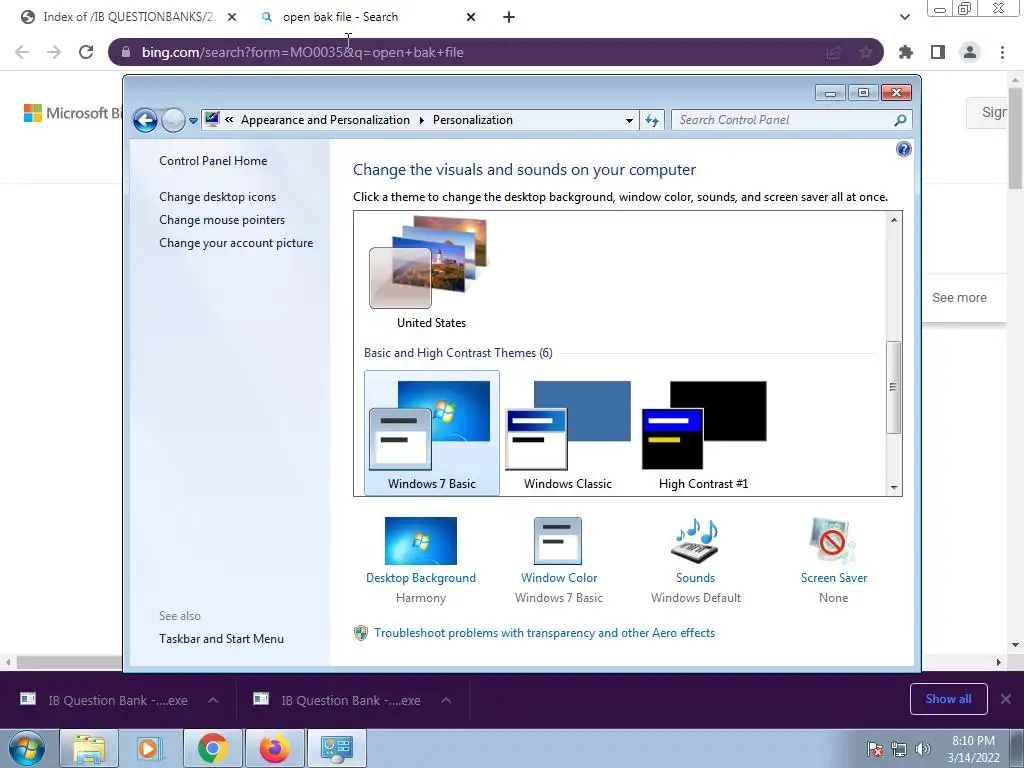The image size is (1024, 768).
Task: Click the theme list scroll down arrow
Action: click(893, 487)
